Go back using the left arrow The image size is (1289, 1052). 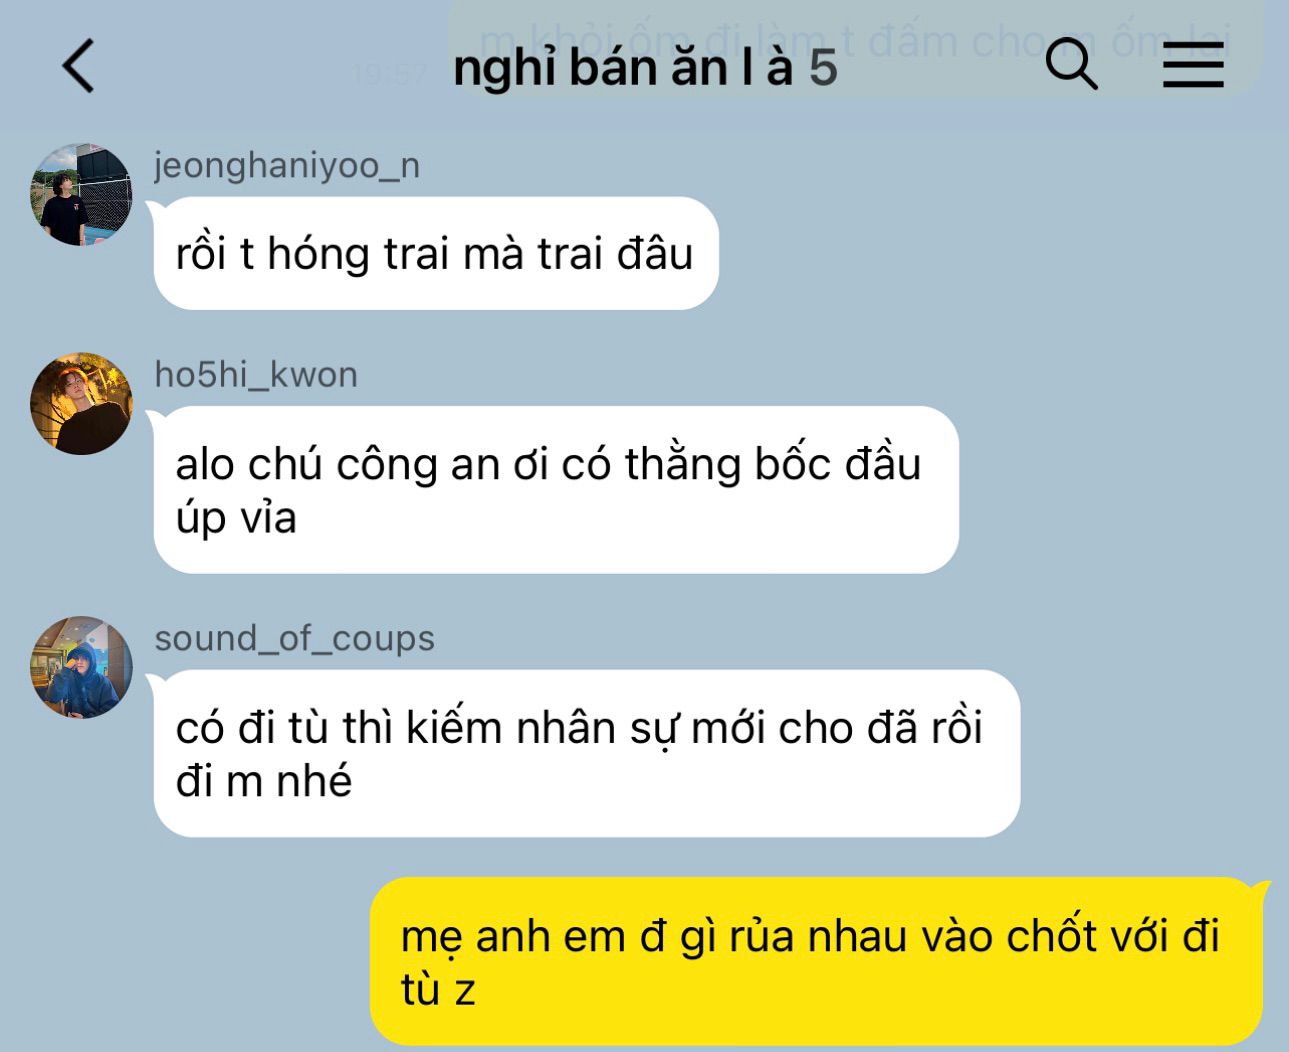coord(78,66)
